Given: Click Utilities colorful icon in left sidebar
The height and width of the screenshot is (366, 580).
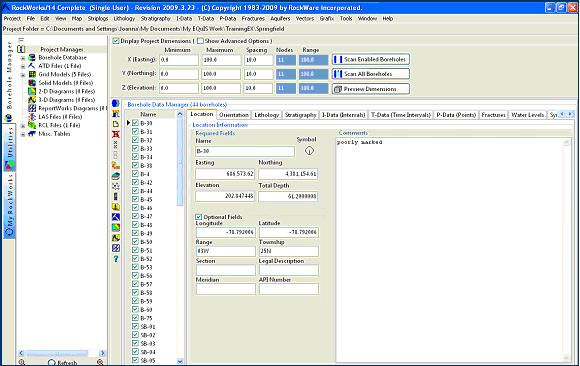Looking at the screenshot, I should pyautogui.click(x=9, y=165).
